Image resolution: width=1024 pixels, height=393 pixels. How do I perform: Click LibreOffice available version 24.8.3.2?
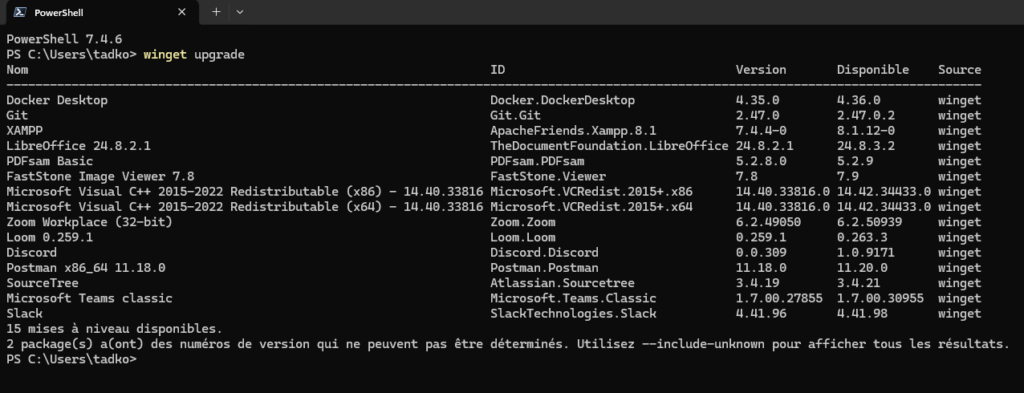point(865,146)
